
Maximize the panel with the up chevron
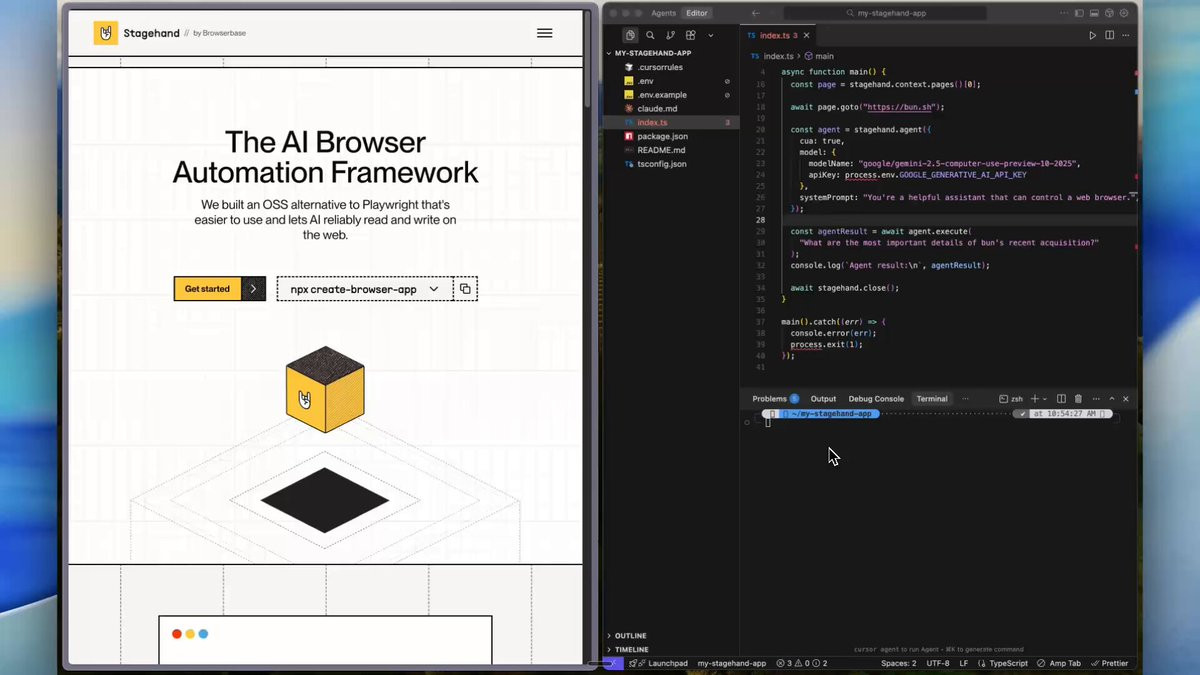[x=1112, y=399]
